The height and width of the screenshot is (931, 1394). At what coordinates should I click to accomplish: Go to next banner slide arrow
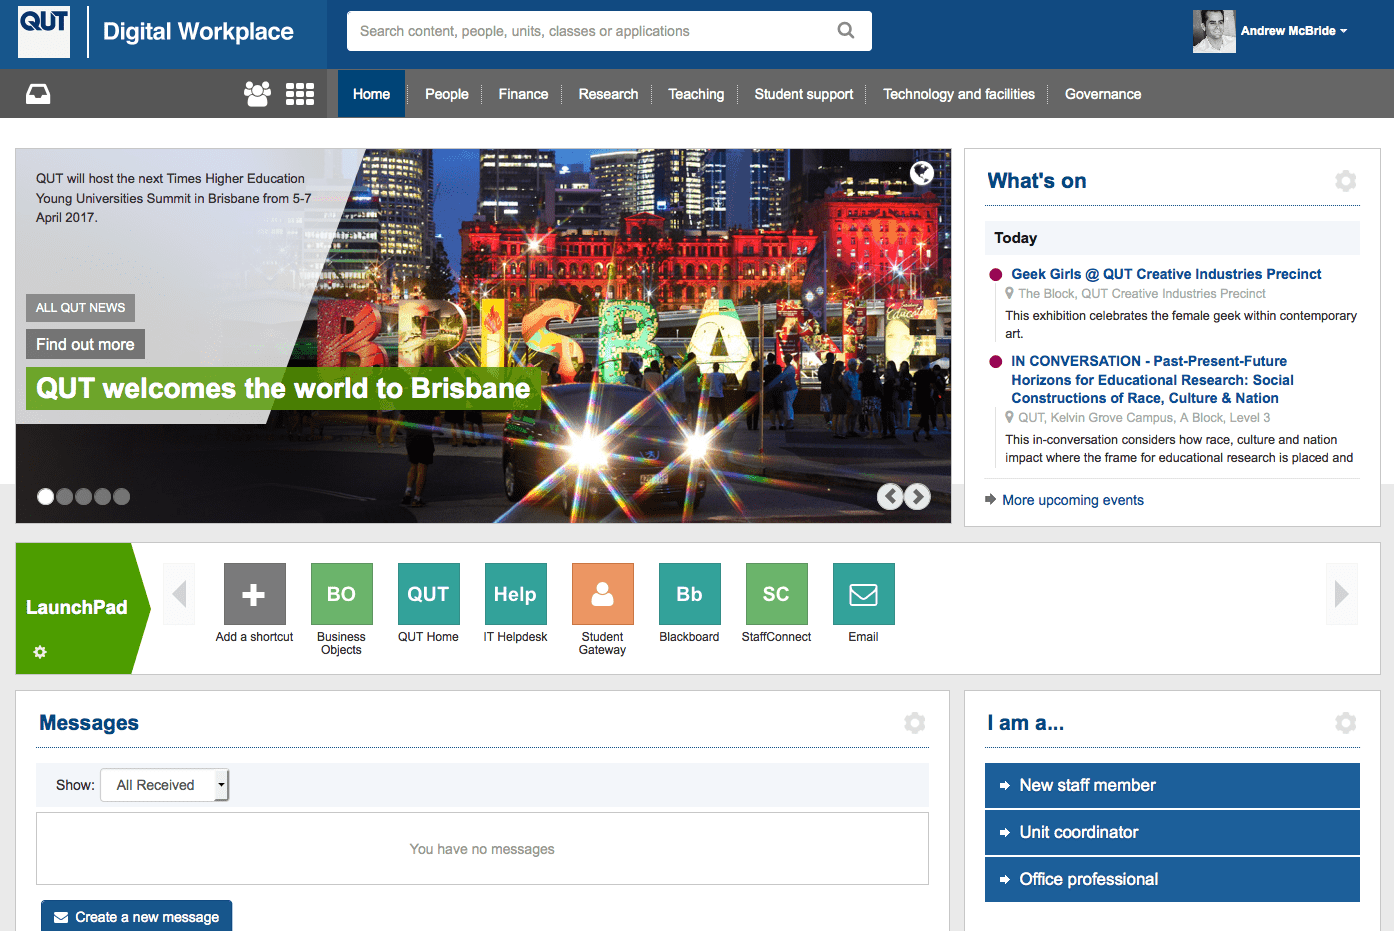point(917,496)
